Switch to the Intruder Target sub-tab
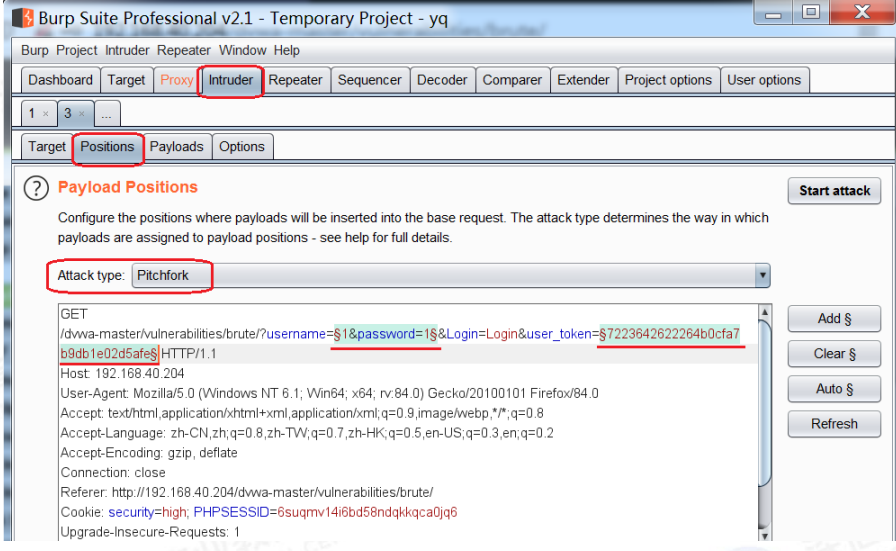 click(47, 147)
